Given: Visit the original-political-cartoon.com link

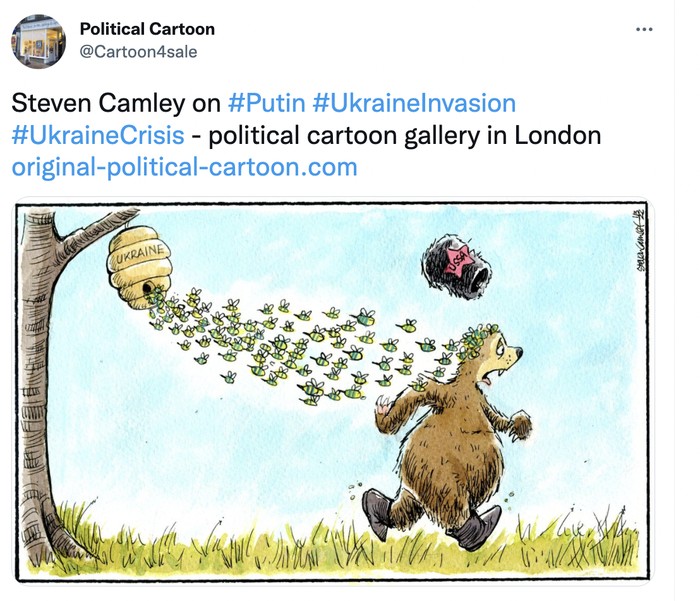Looking at the screenshot, I should (x=184, y=167).
